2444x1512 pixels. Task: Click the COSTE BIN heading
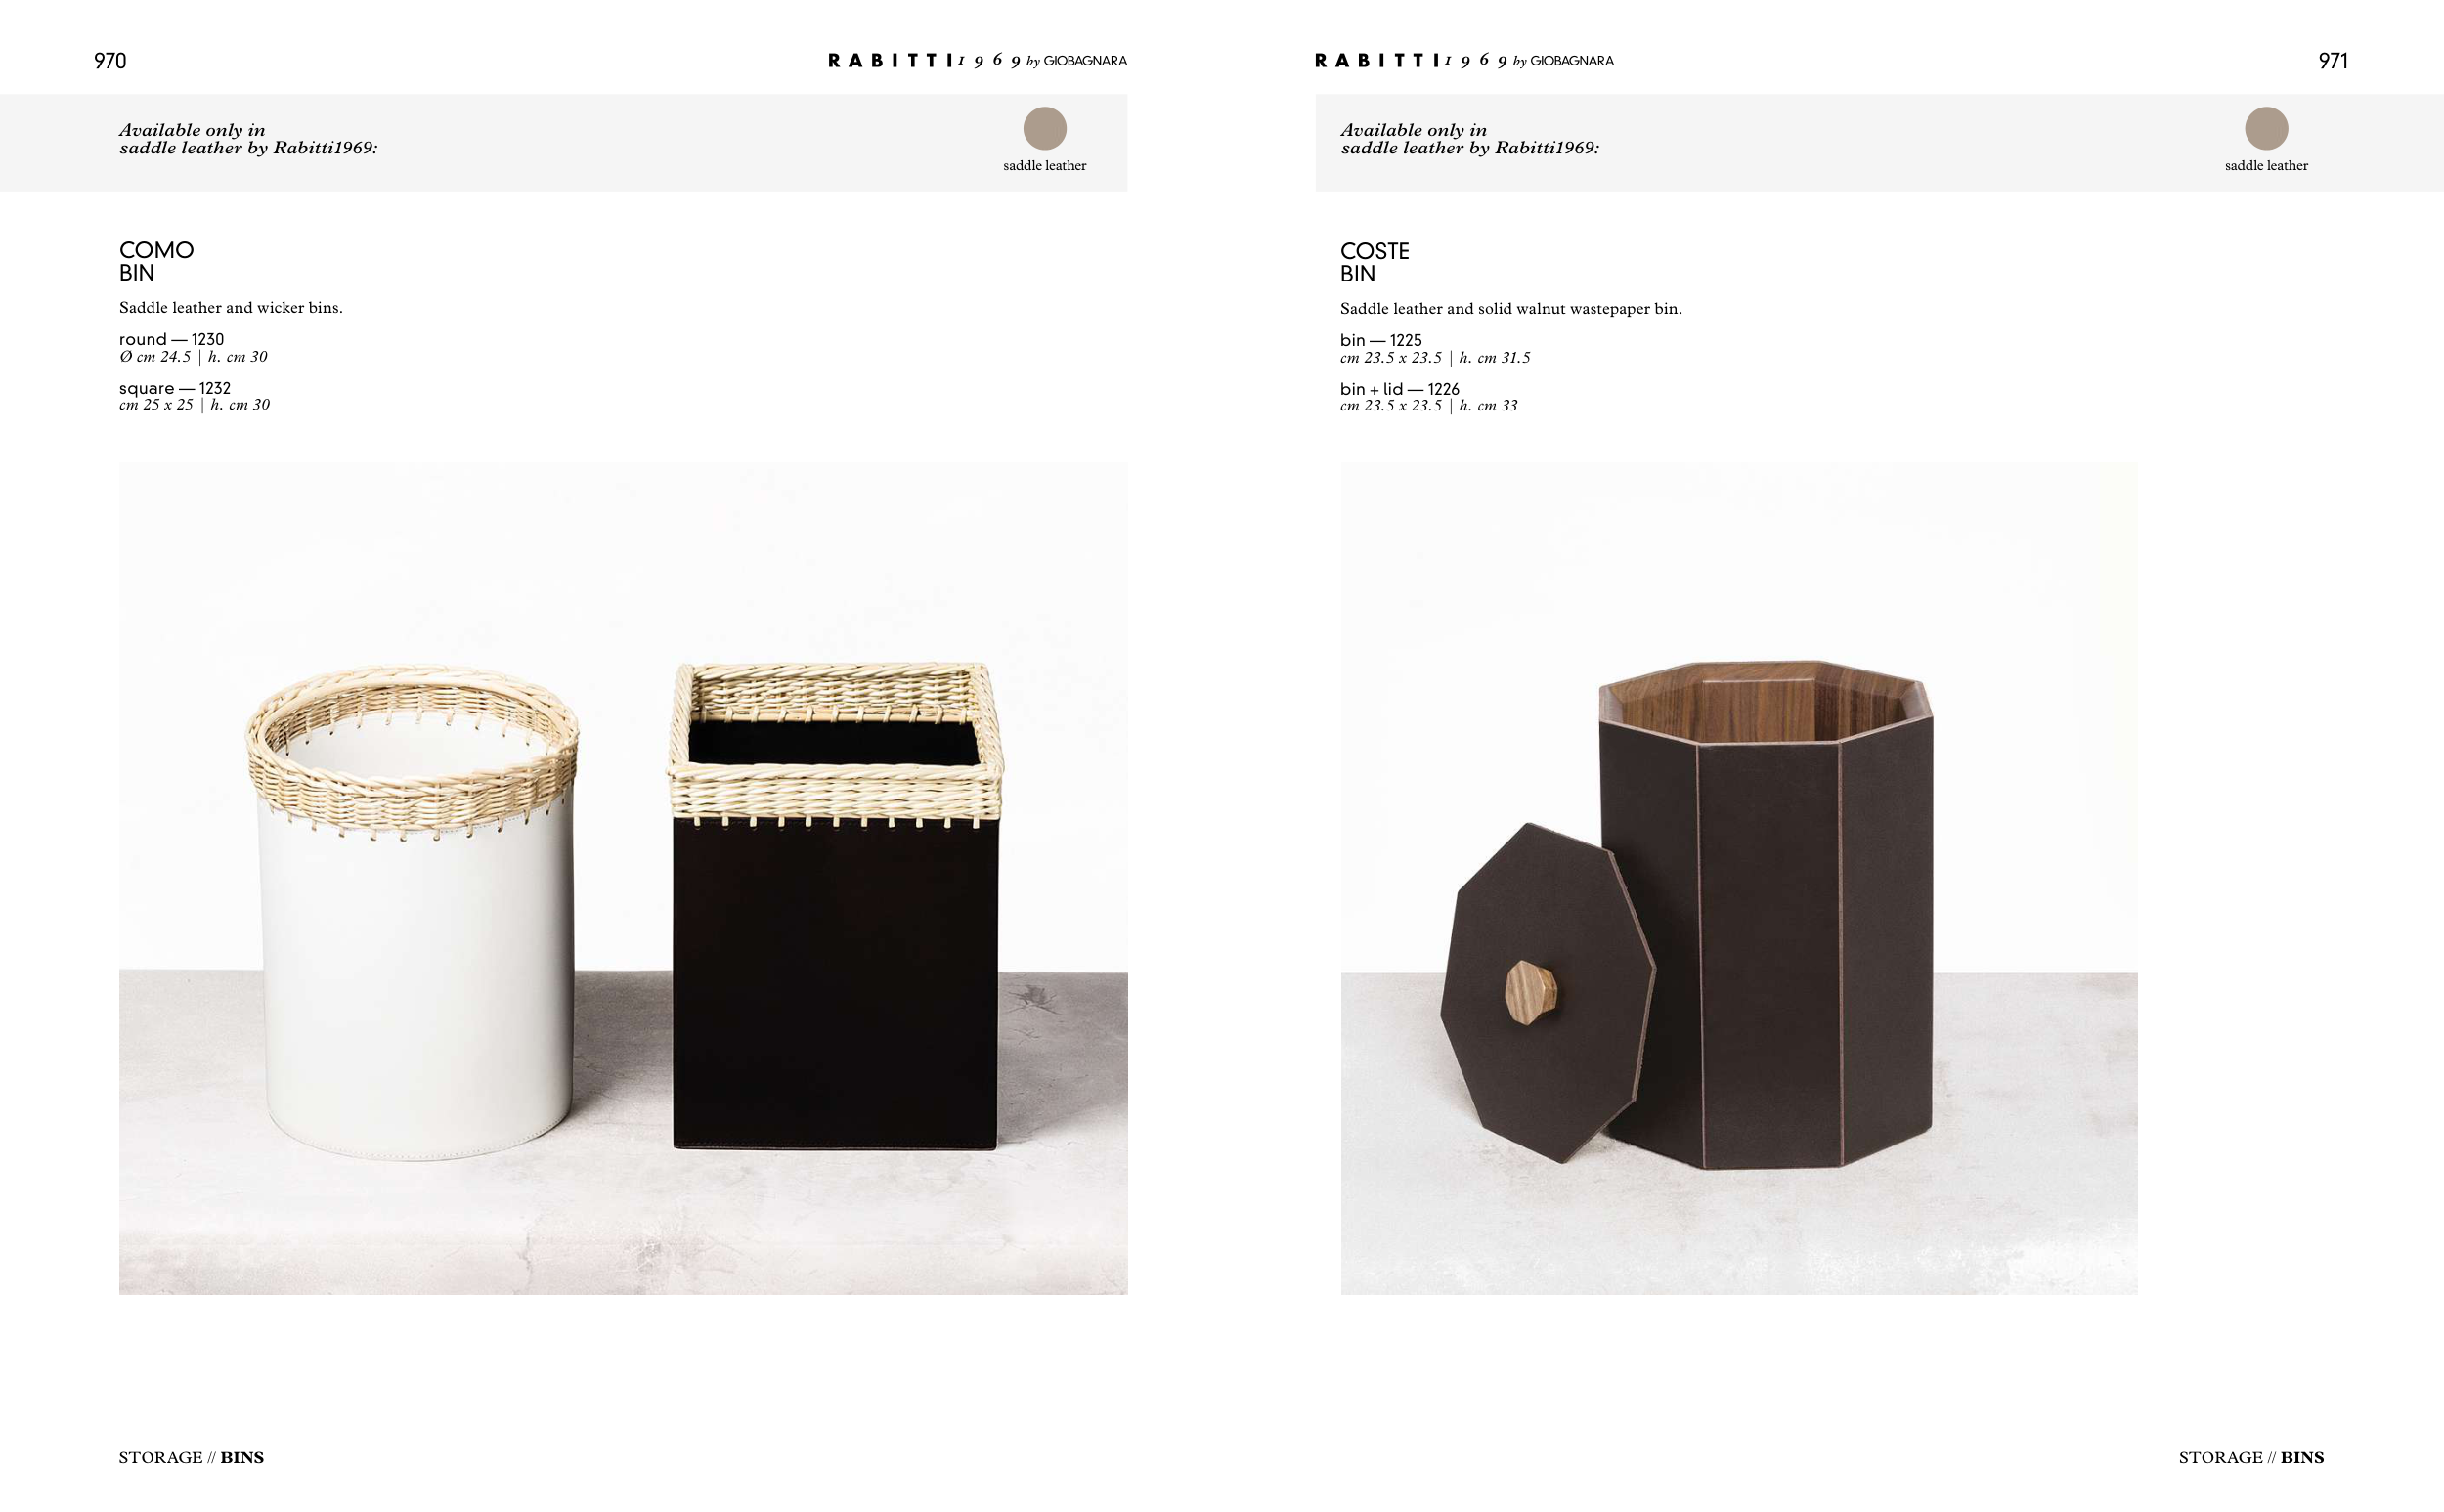1374,262
